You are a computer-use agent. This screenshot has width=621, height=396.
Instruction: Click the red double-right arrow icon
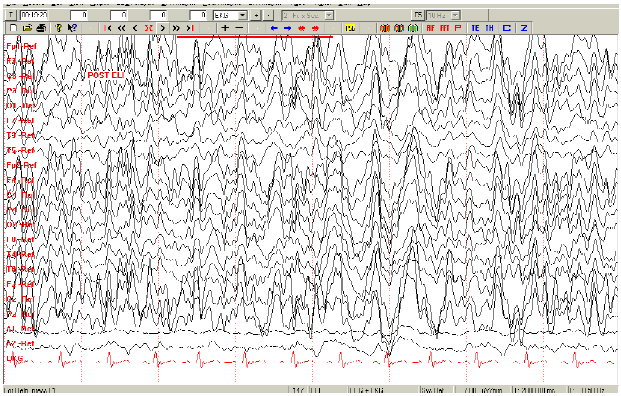pyautogui.click(x=315, y=28)
